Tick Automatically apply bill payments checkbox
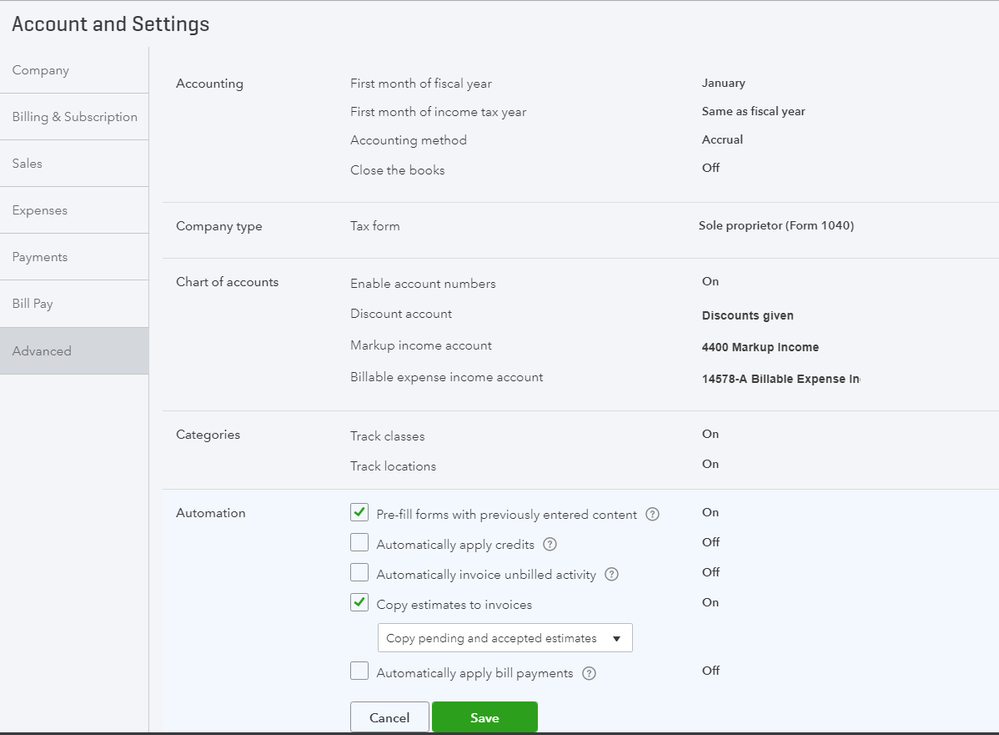999x735 pixels. [x=360, y=672]
